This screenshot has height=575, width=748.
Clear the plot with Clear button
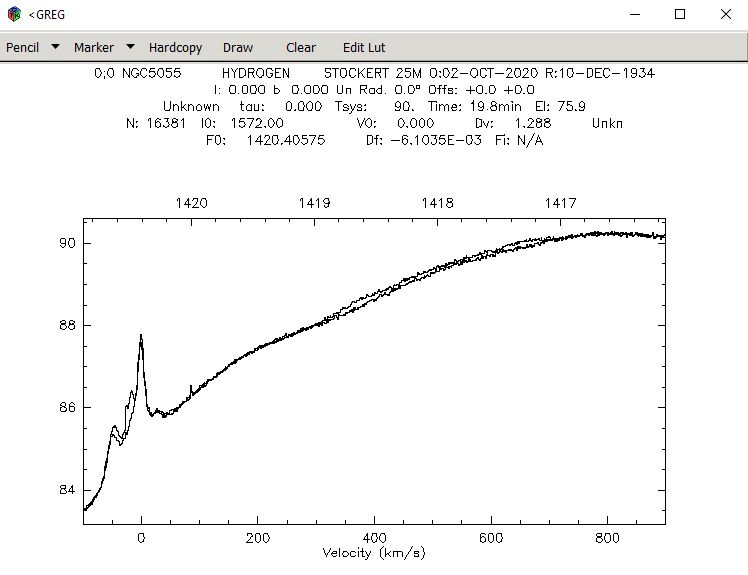[x=301, y=48]
